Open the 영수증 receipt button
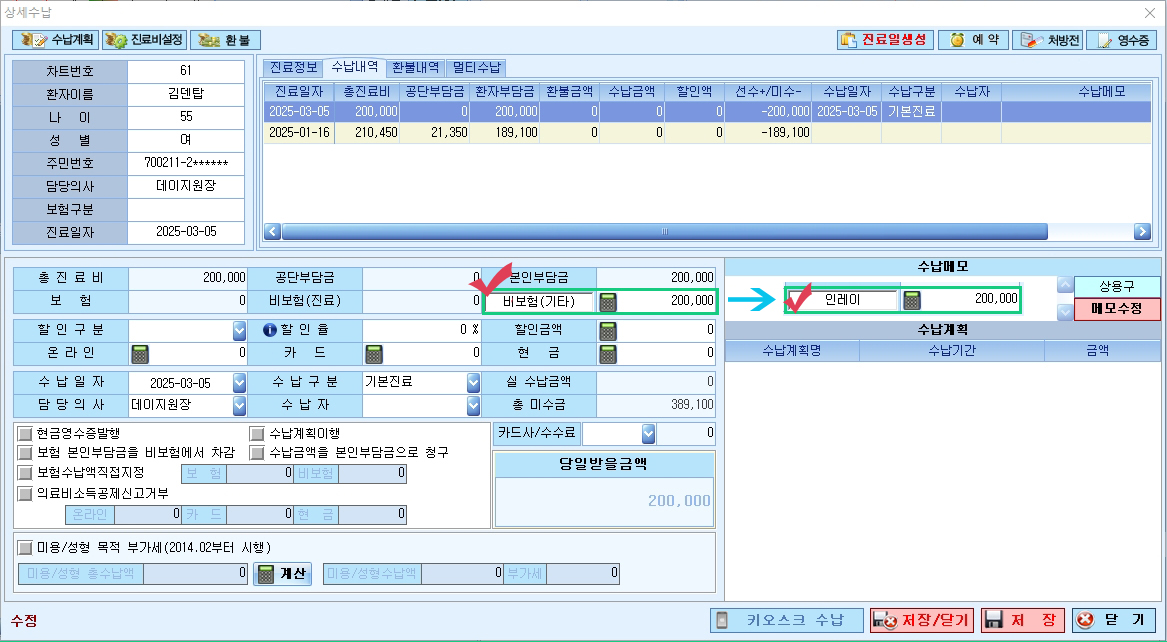Screen dimensions: 1167x642 [x=1122, y=39]
